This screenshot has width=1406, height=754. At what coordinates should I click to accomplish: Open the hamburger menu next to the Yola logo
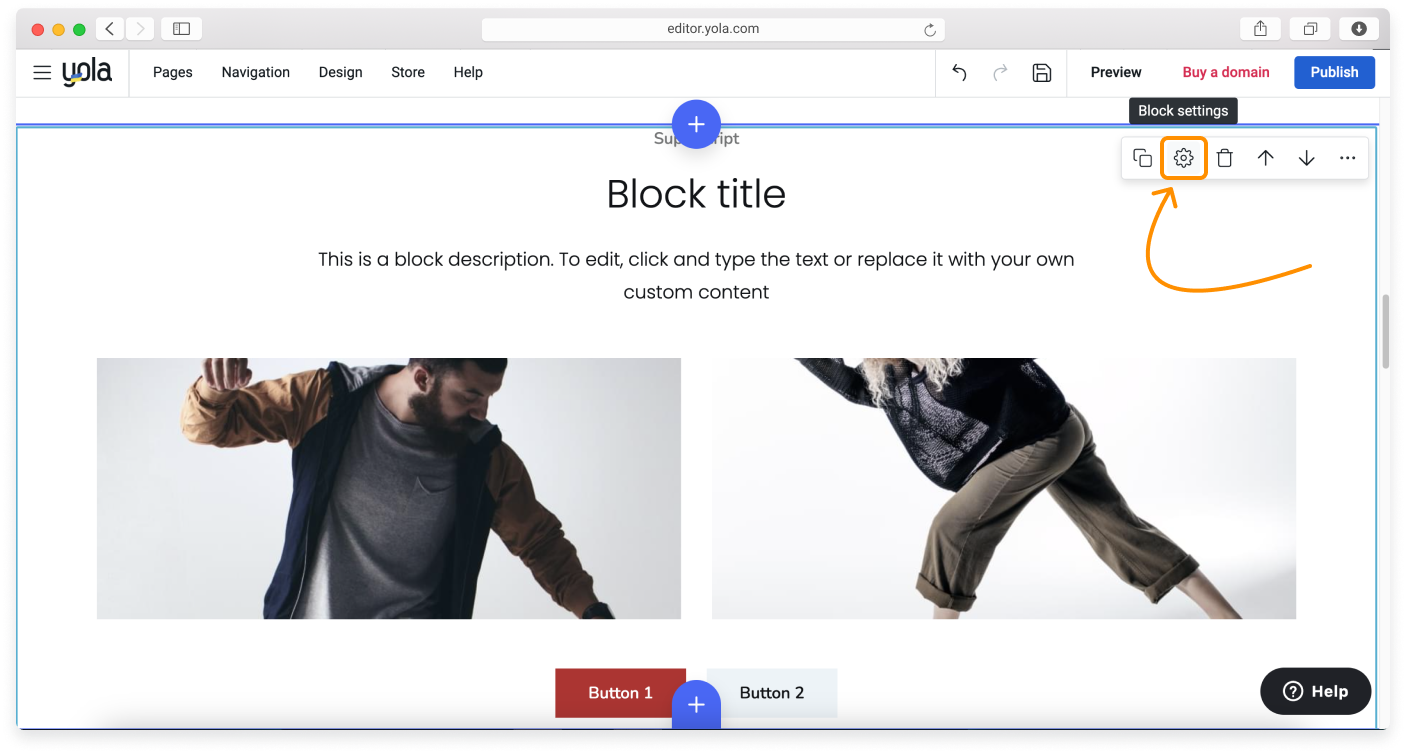point(41,72)
